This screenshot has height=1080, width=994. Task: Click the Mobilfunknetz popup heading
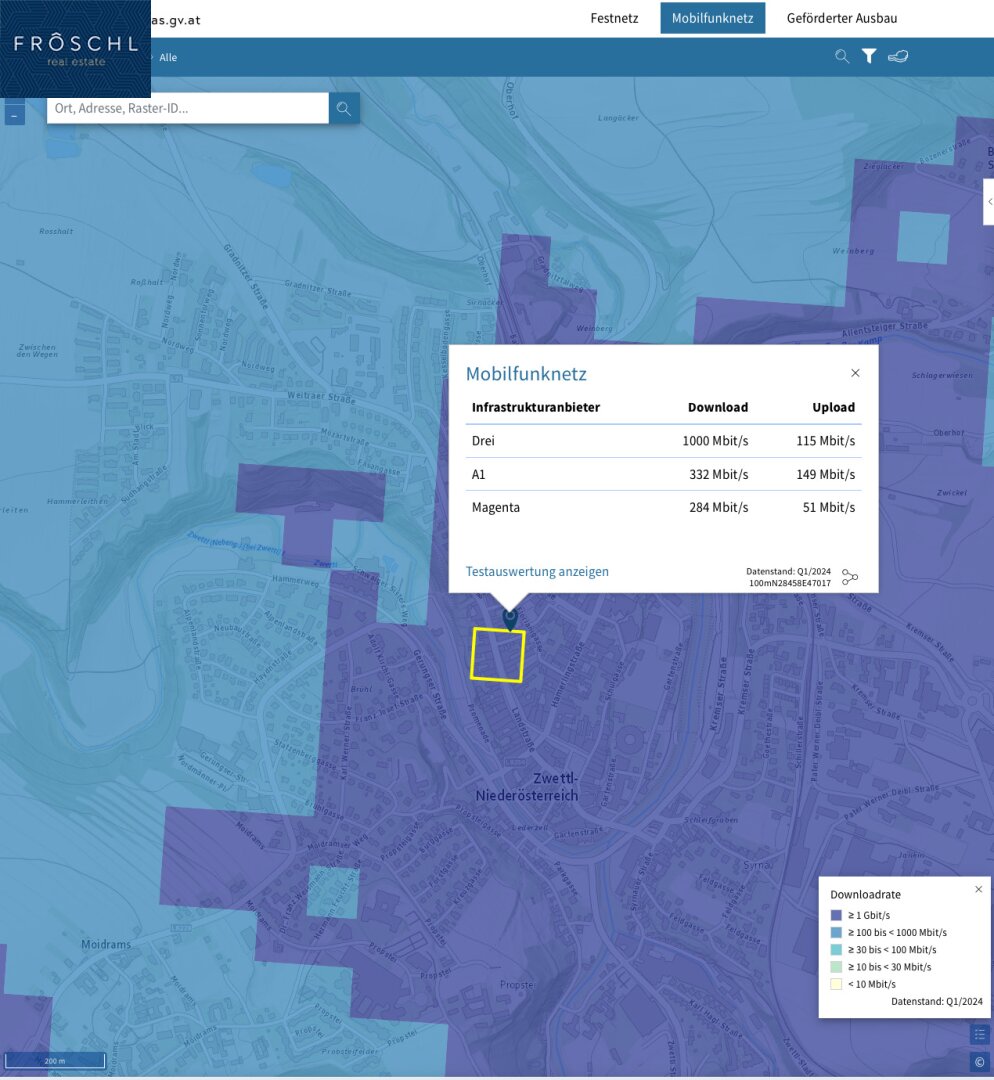(526, 373)
